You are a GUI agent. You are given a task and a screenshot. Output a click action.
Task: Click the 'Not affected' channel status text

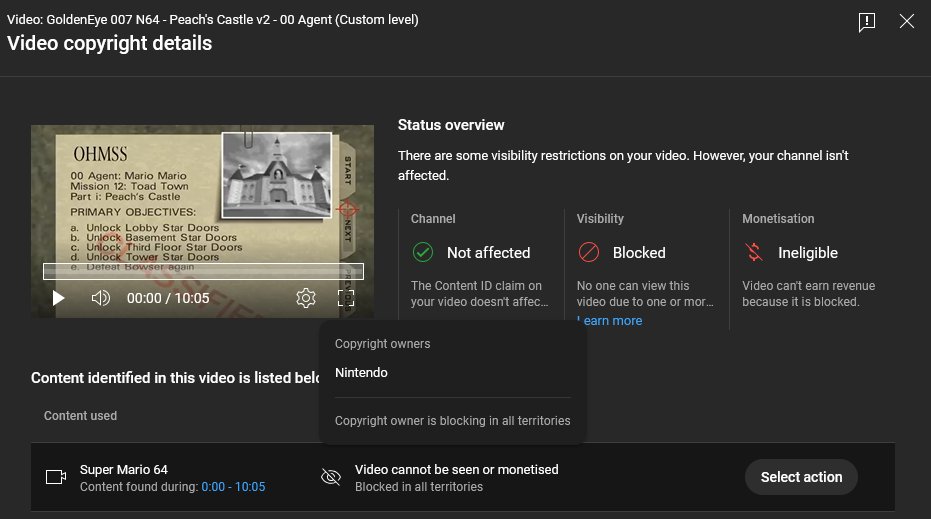pyautogui.click(x=488, y=253)
